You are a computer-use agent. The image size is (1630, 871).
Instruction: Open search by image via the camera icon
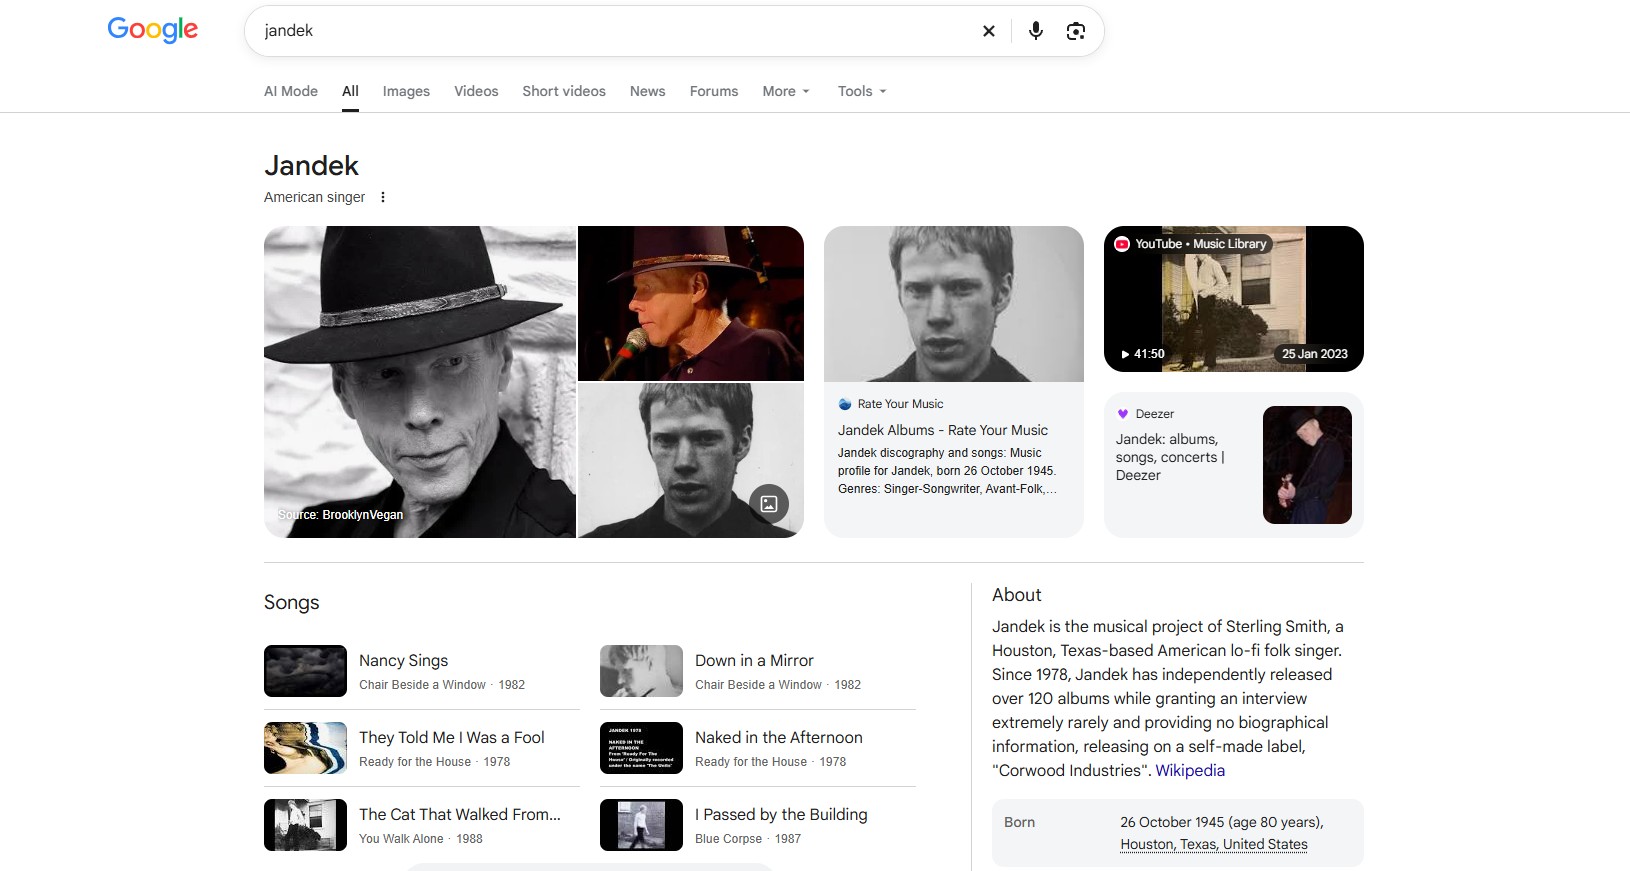1076,31
